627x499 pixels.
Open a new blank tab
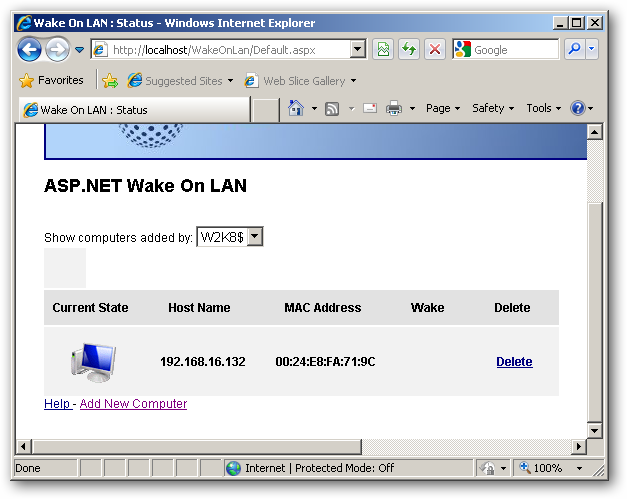tap(266, 110)
